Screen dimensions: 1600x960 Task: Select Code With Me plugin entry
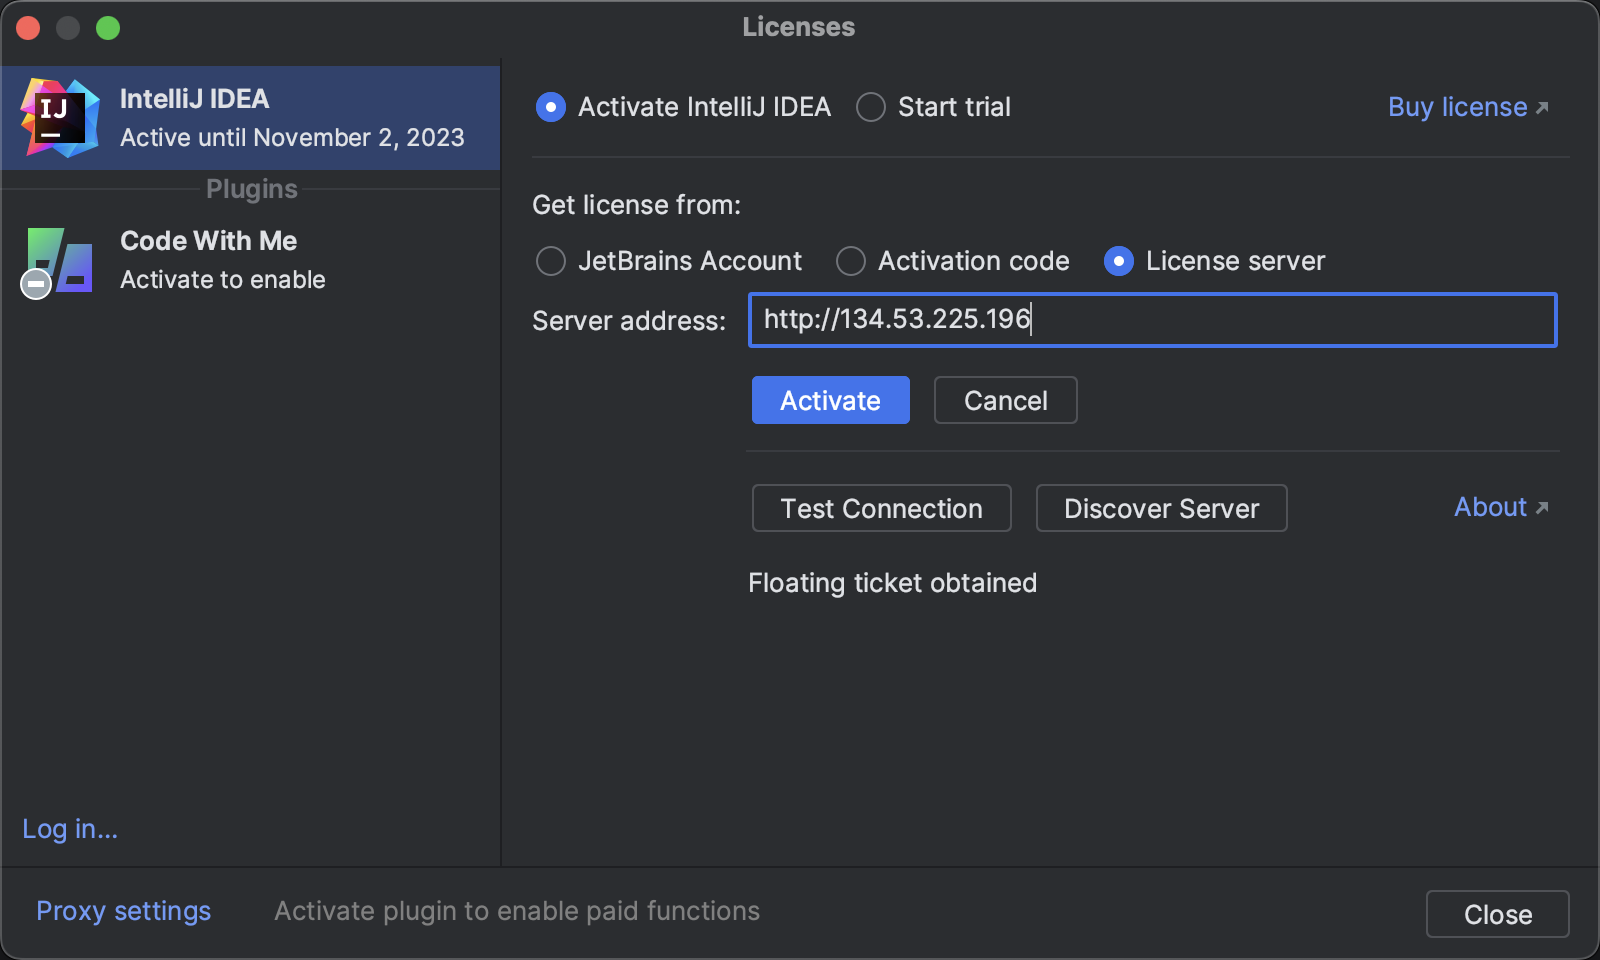pyautogui.click(x=250, y=261)
